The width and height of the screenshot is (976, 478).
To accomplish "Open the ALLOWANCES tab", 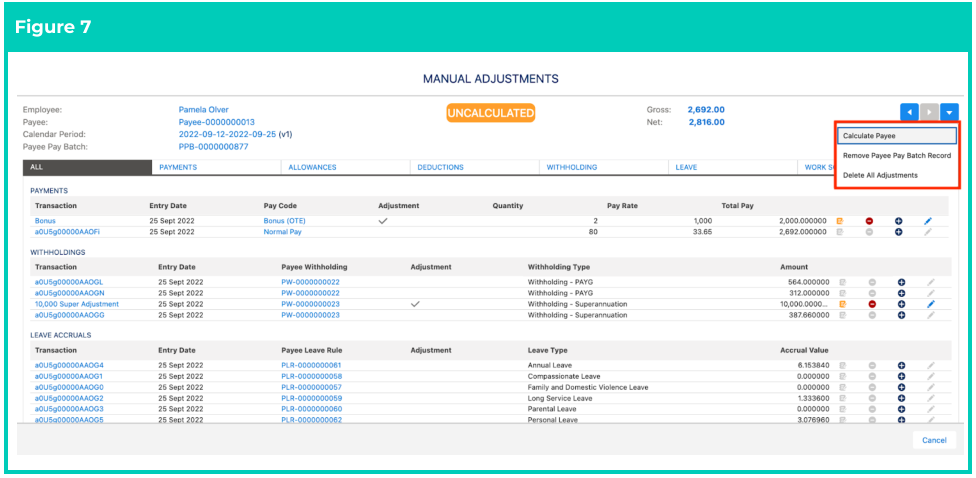I will 345,167.
